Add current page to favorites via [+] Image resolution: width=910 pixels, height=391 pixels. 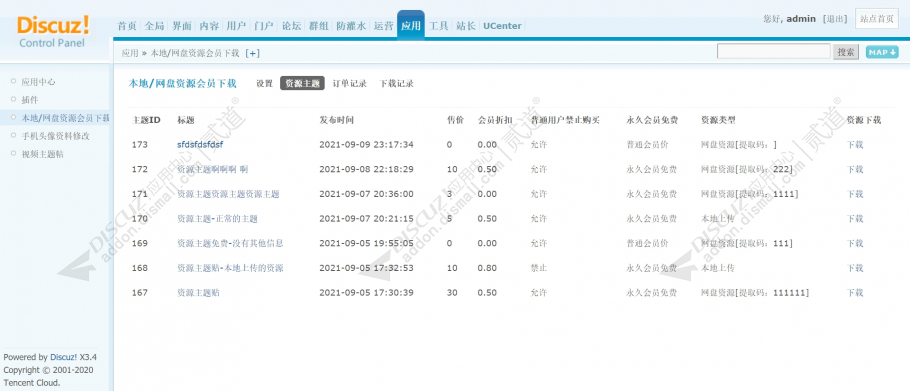(252, 53)
